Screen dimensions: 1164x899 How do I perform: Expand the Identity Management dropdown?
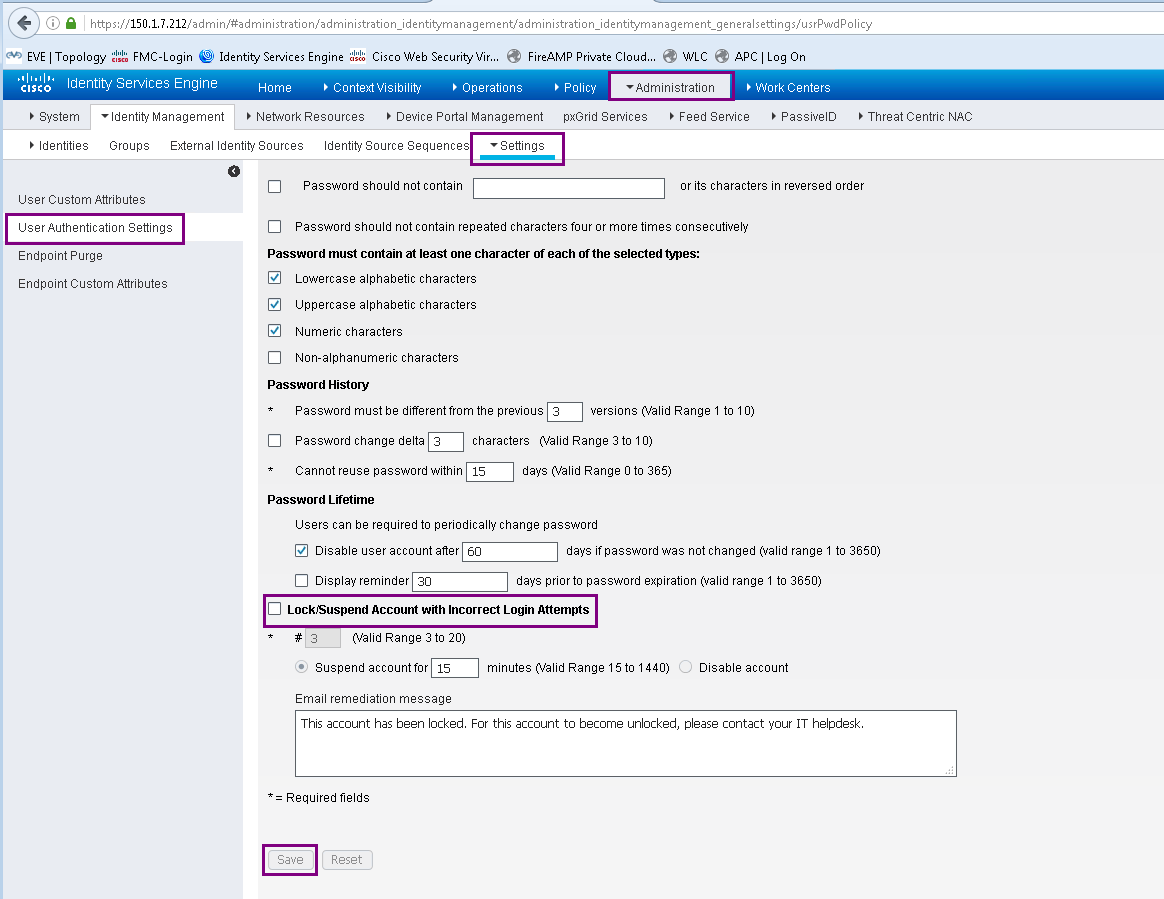tap(161, 116)
